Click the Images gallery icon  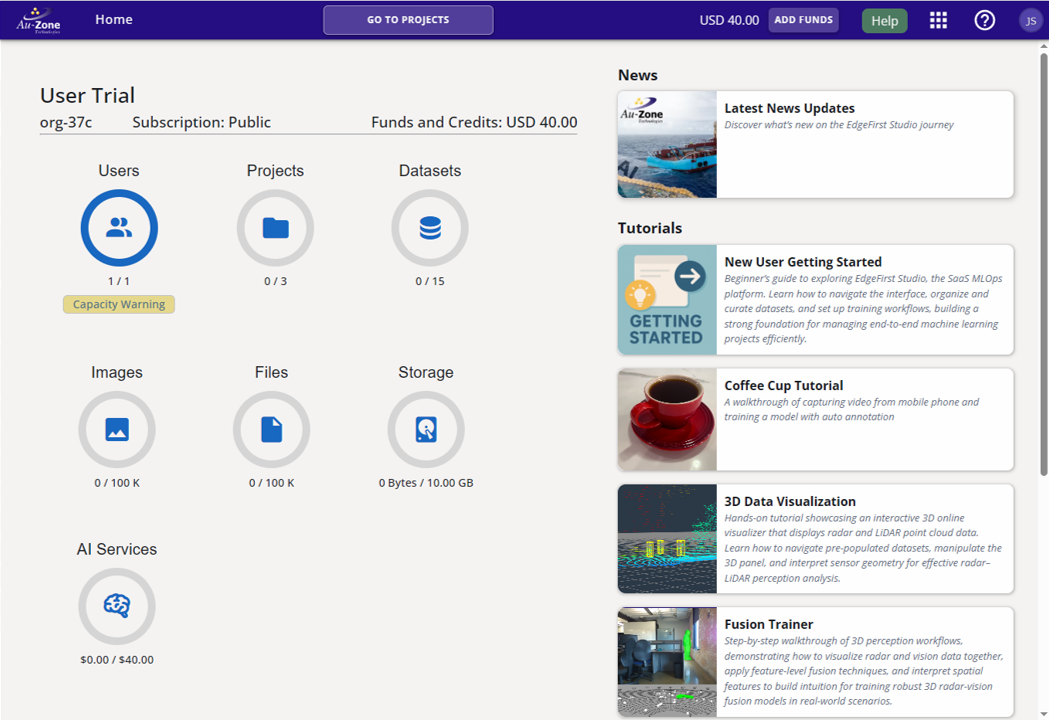point(117,429)
